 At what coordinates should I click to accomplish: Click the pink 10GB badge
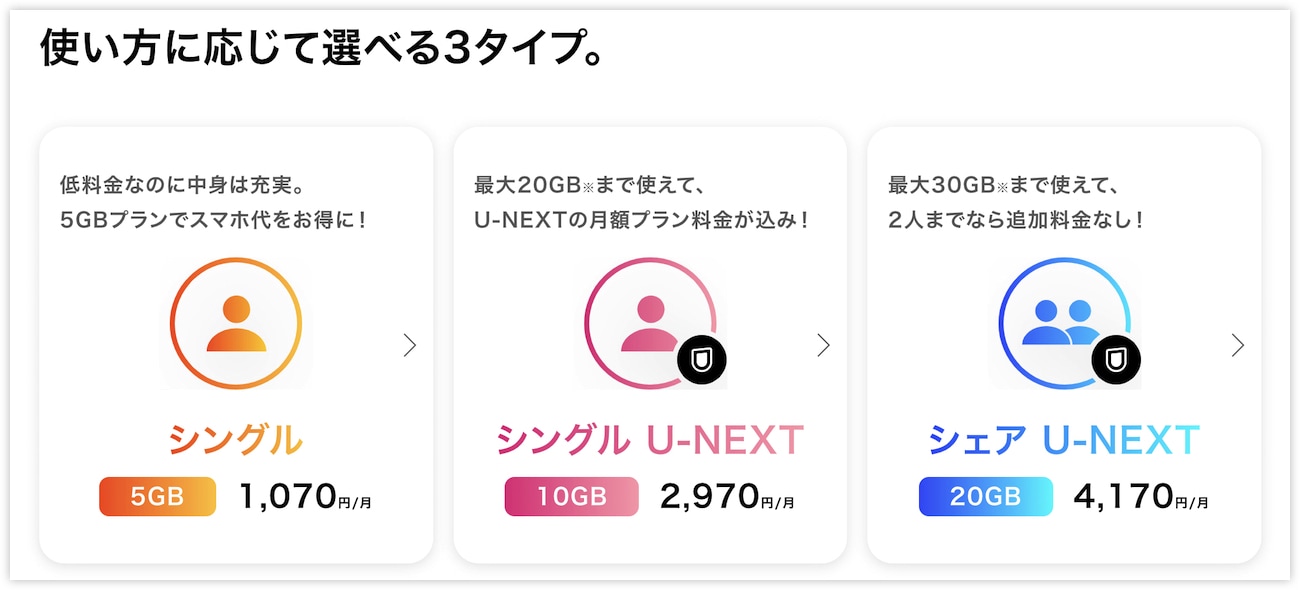571,496
